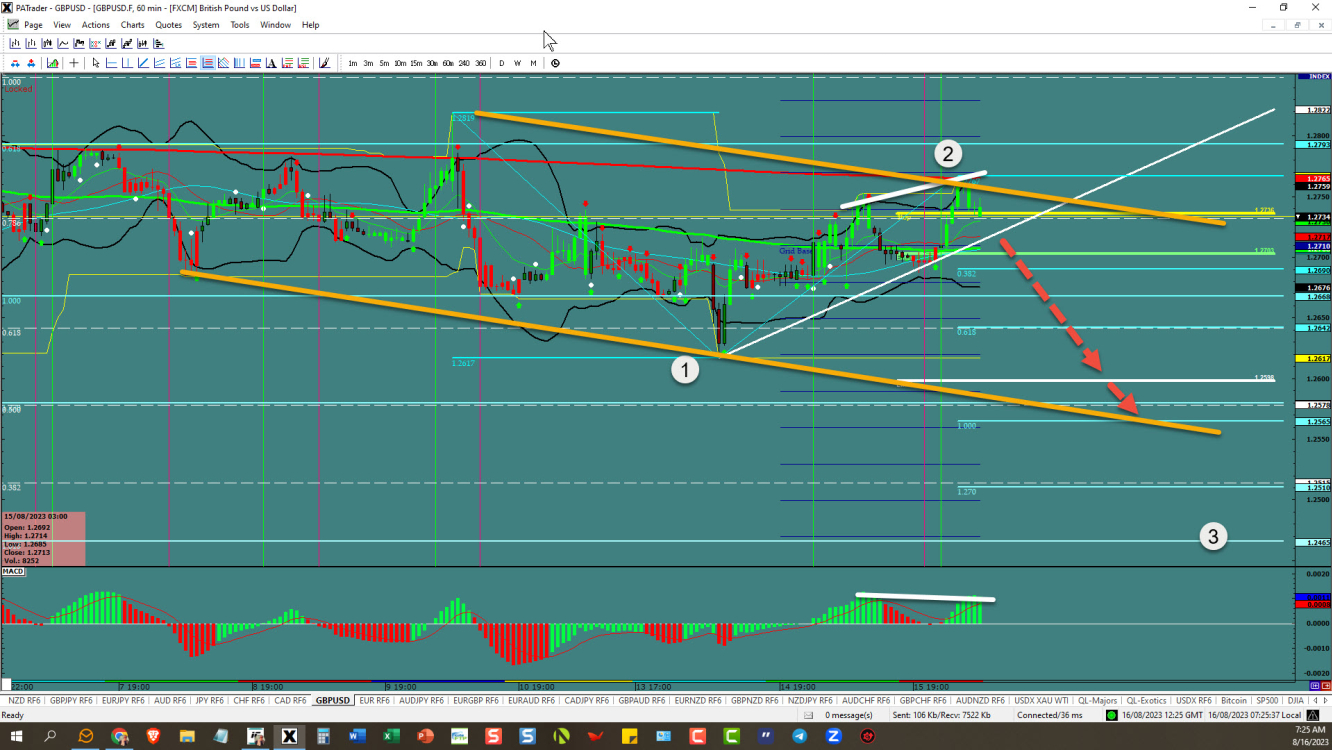Open the indicators chart icon
Image resolution: width=1332 pixels, height=750 pixels.
coord(53,63)
